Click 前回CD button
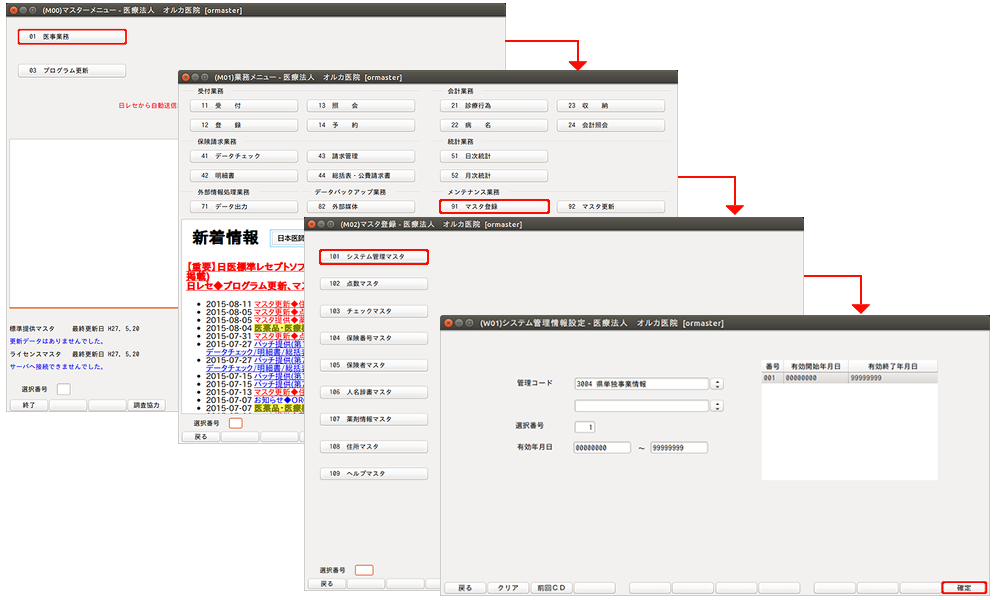 [x=552, y=588]
